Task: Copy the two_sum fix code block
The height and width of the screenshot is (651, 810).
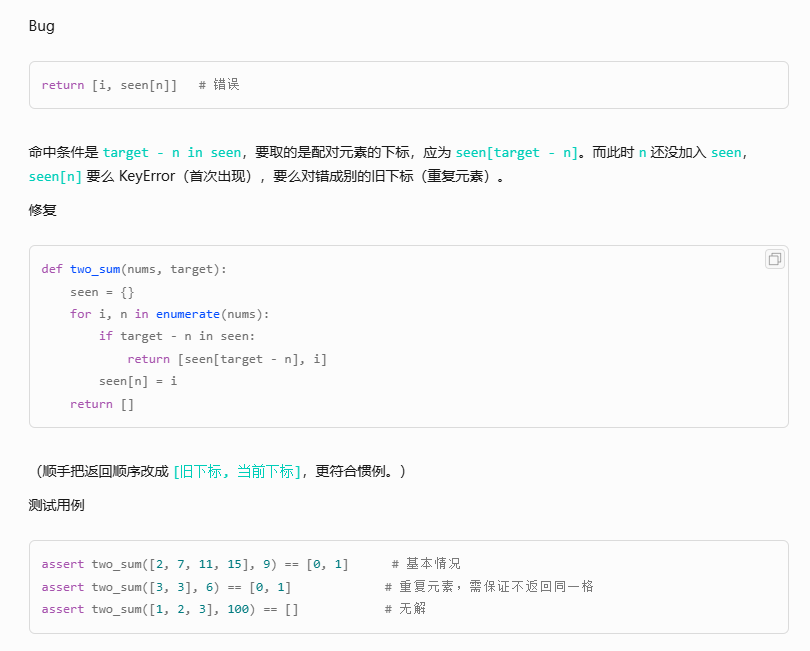Action: [x=774, y=259]
